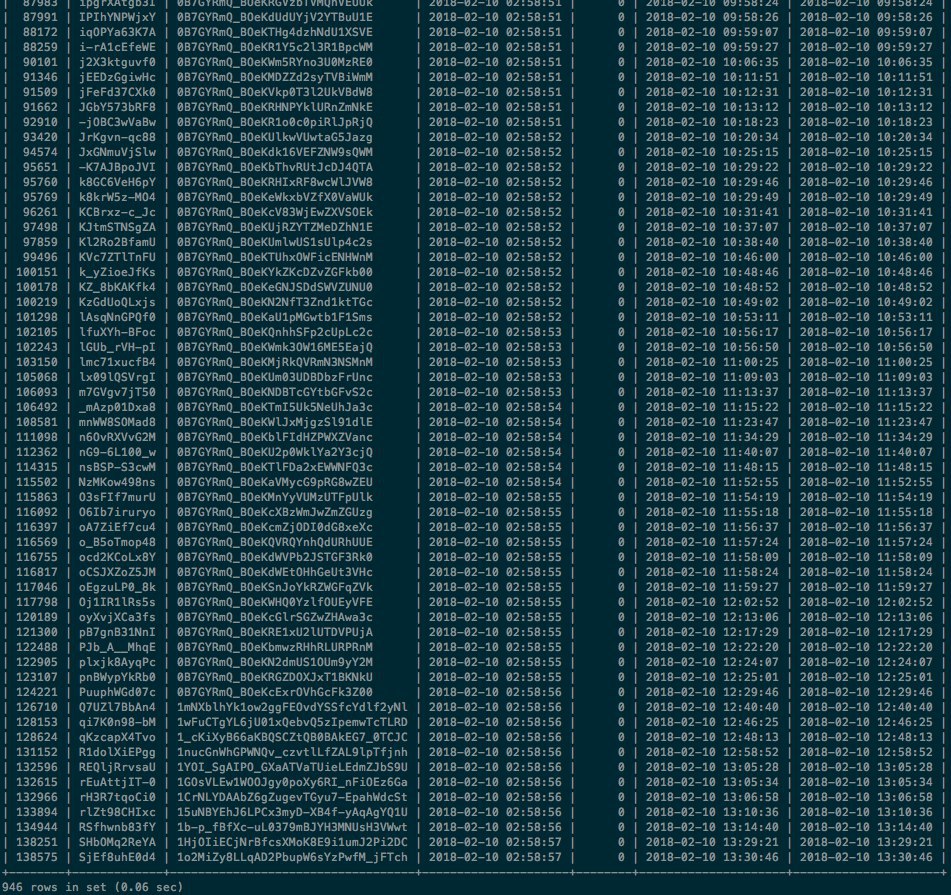Click the code REQljRrvsaU

[117, 768]
